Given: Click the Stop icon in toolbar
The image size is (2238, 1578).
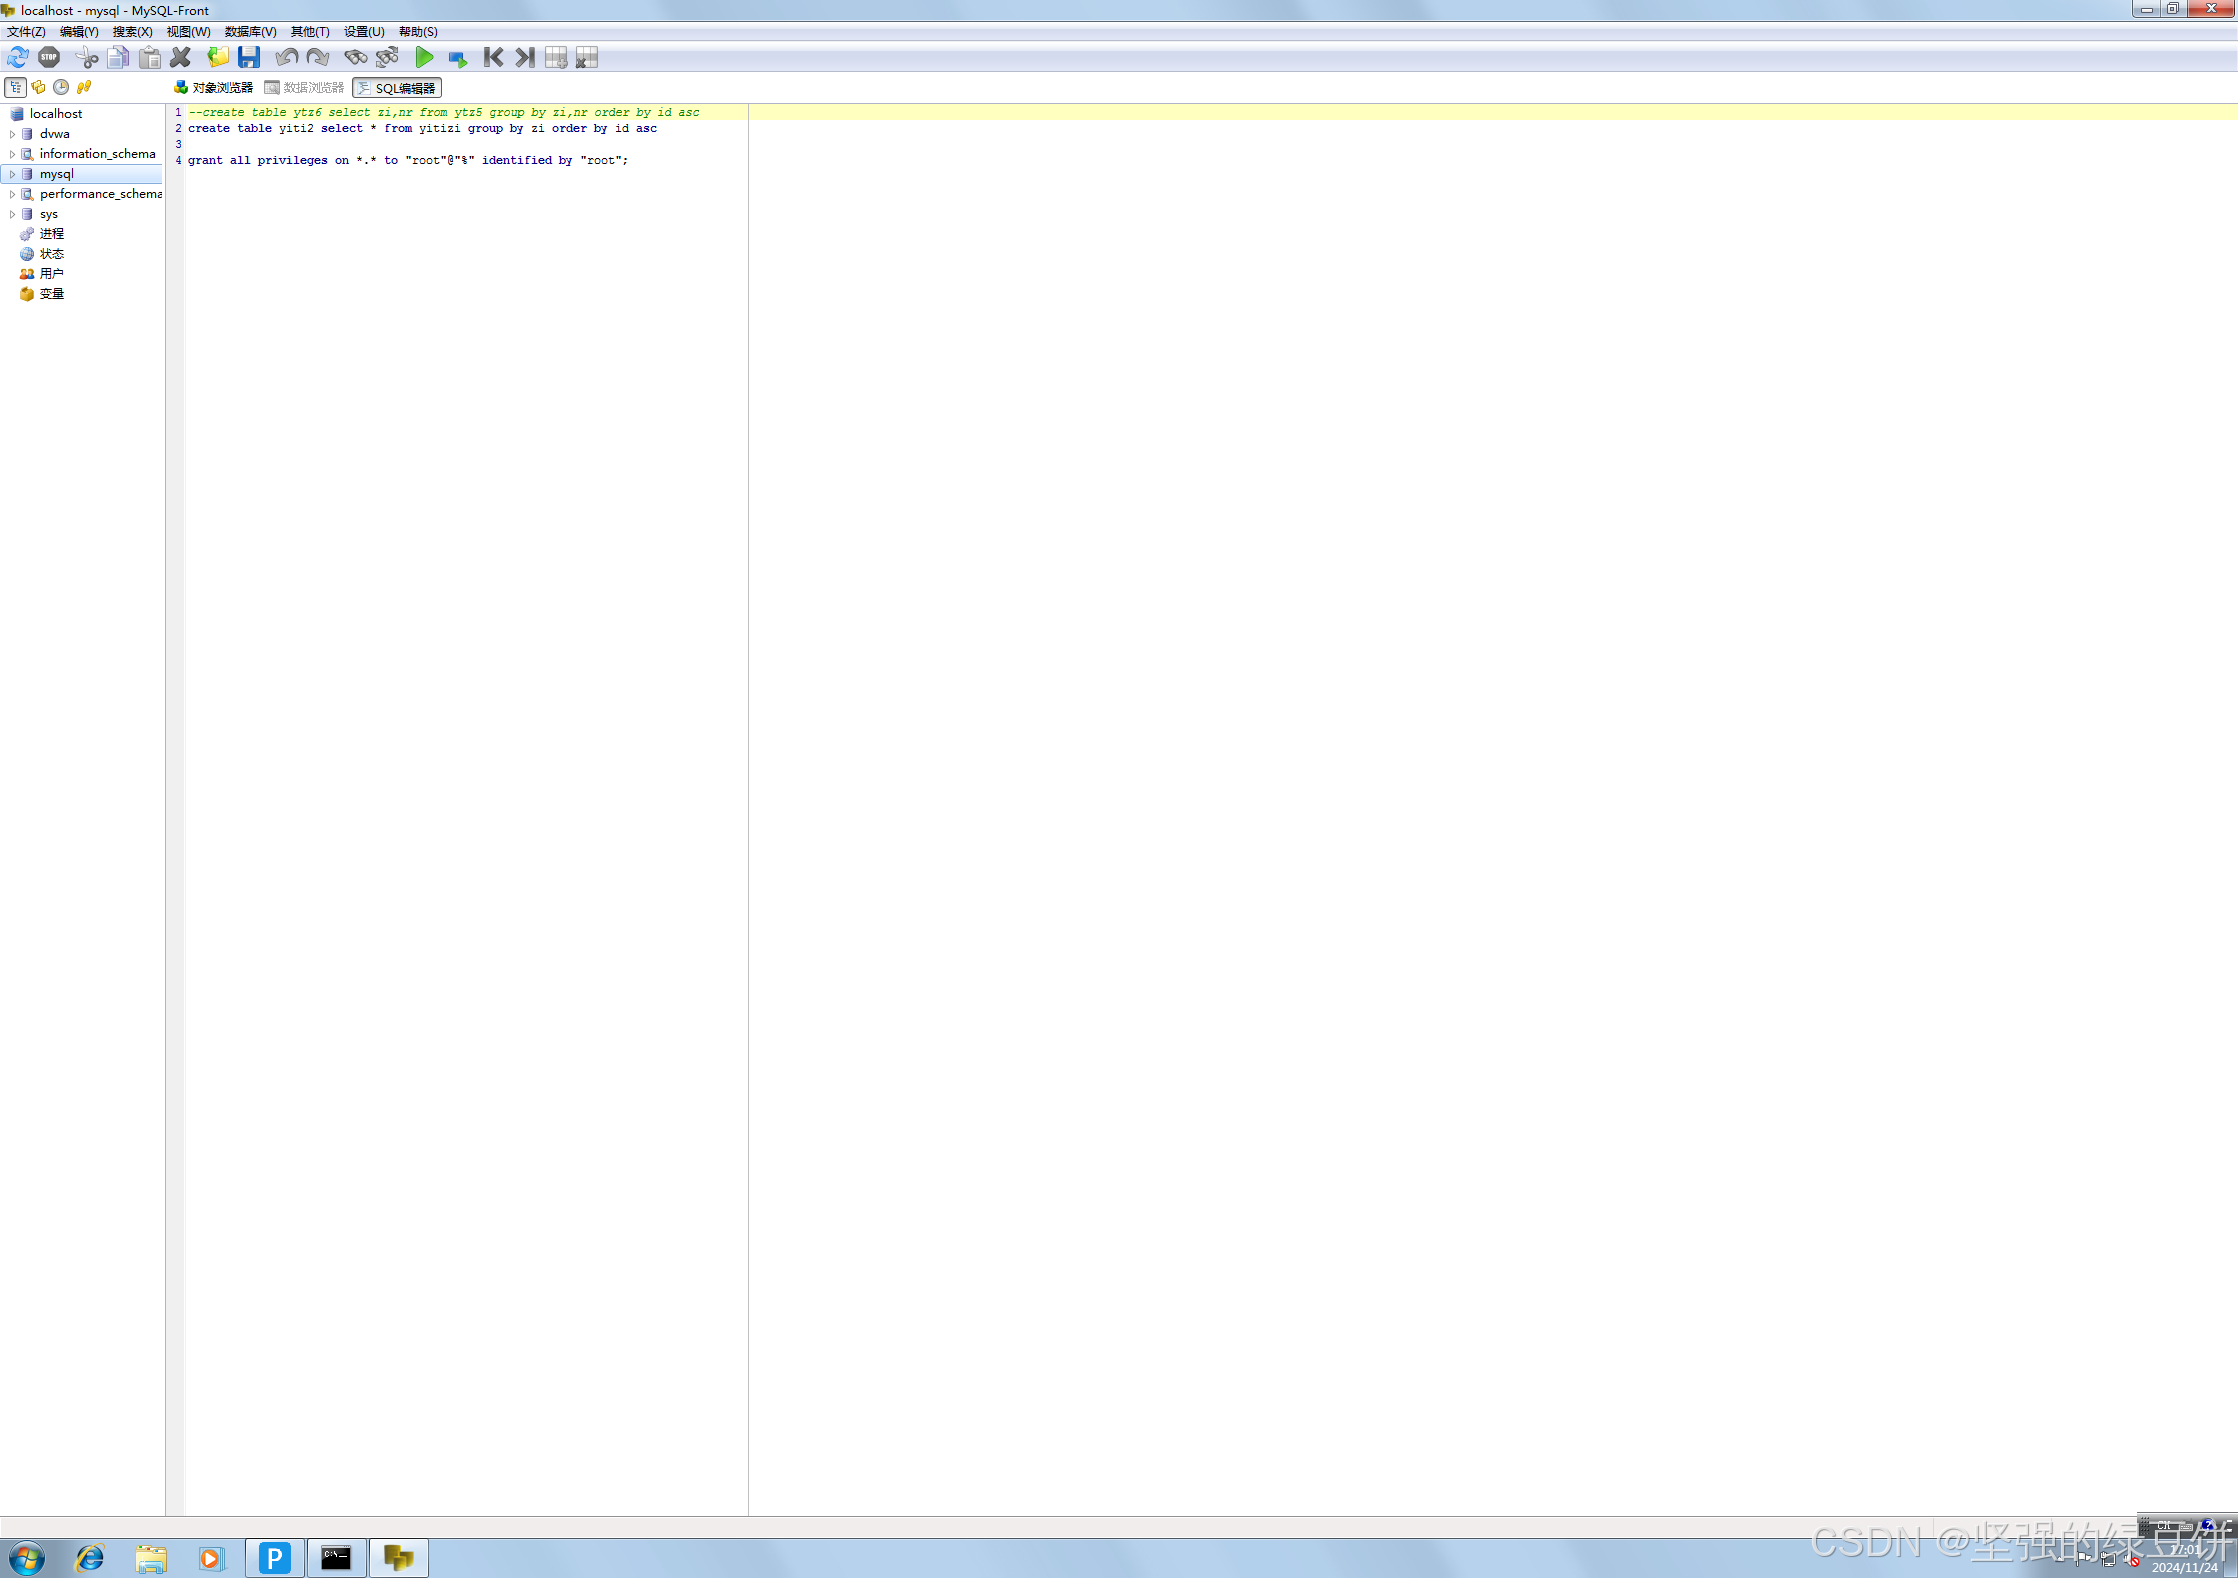Looking at the screenshot, I should pyautogui.click(x=49, y=58).
